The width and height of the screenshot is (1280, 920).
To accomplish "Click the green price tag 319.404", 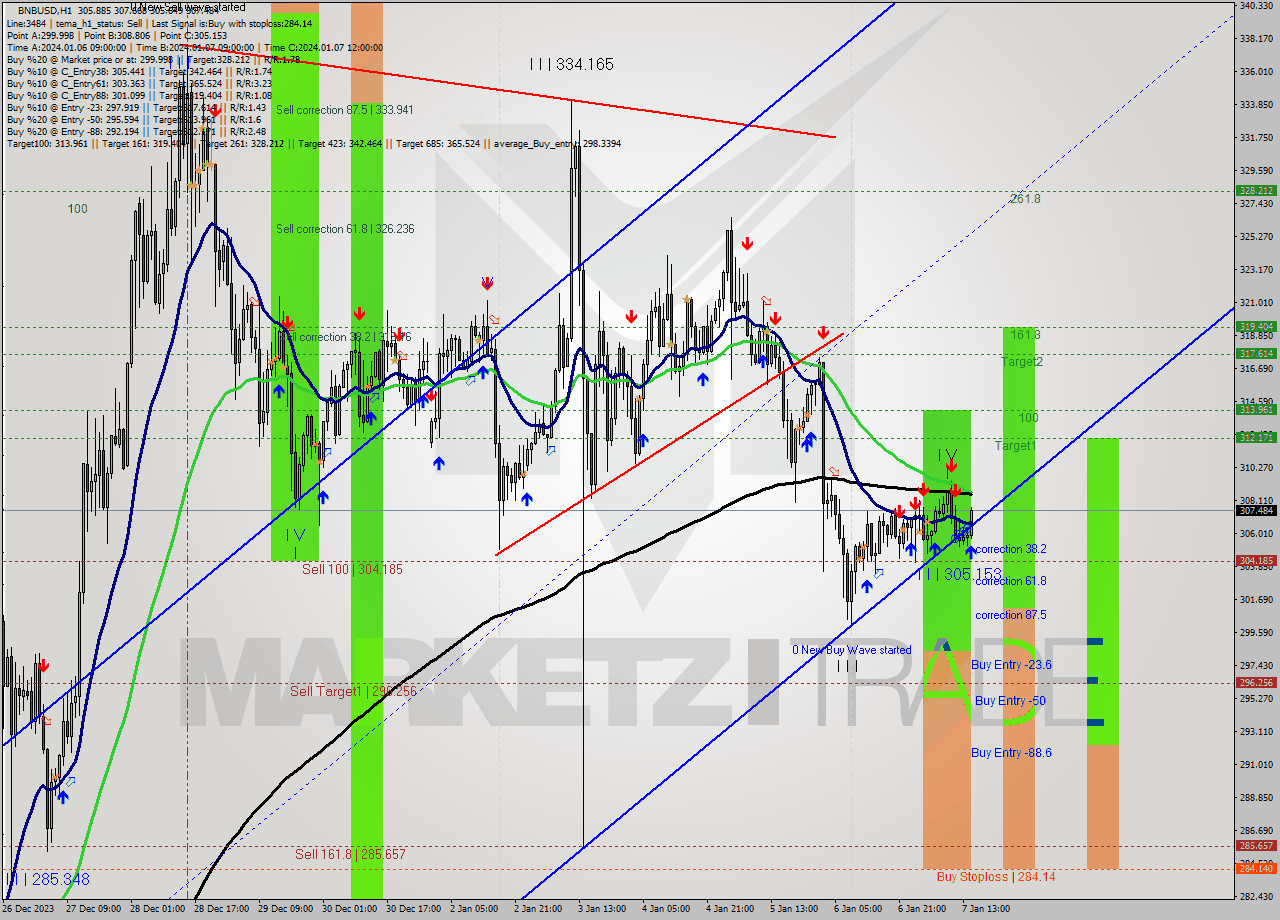I will [1256, 326].
